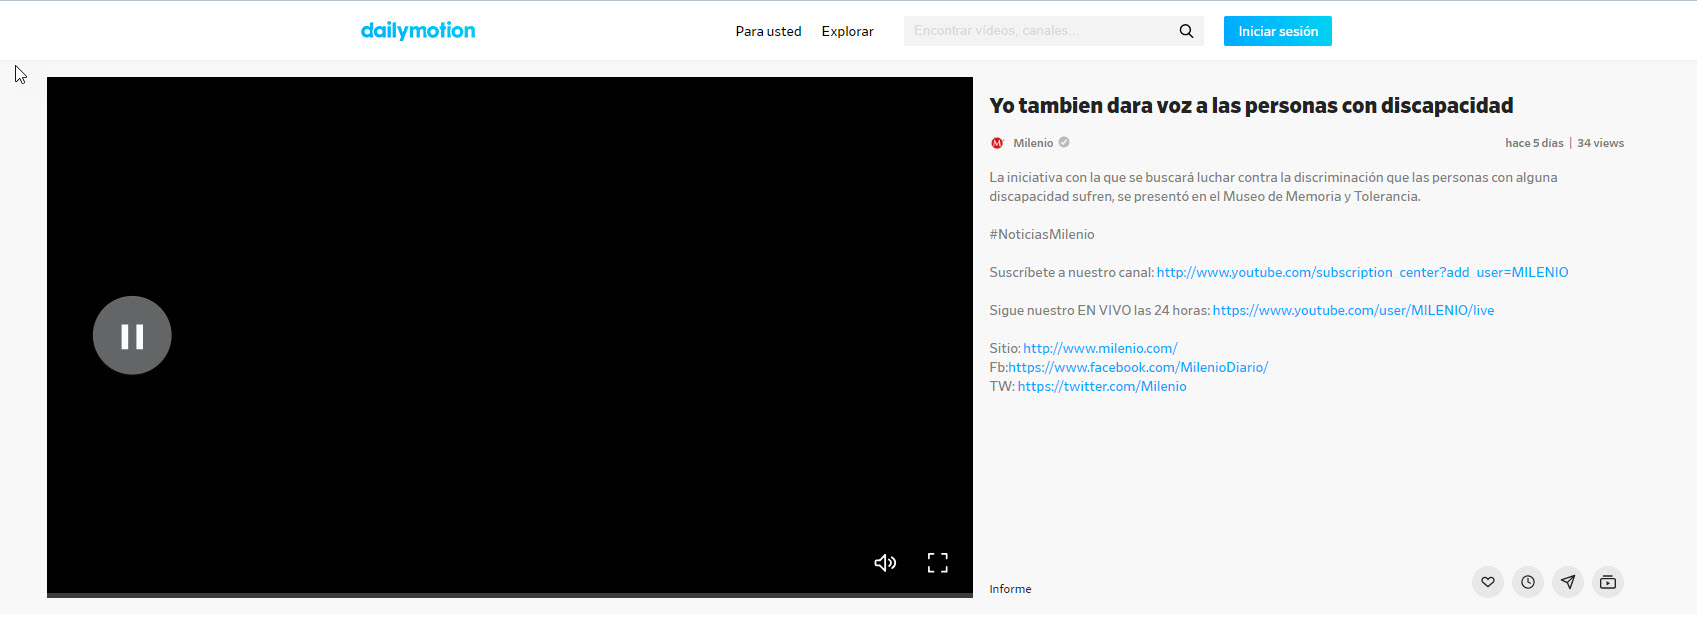
Task: Click the Informe report link
Action: pyautogui.click(x=1010, y=589)
